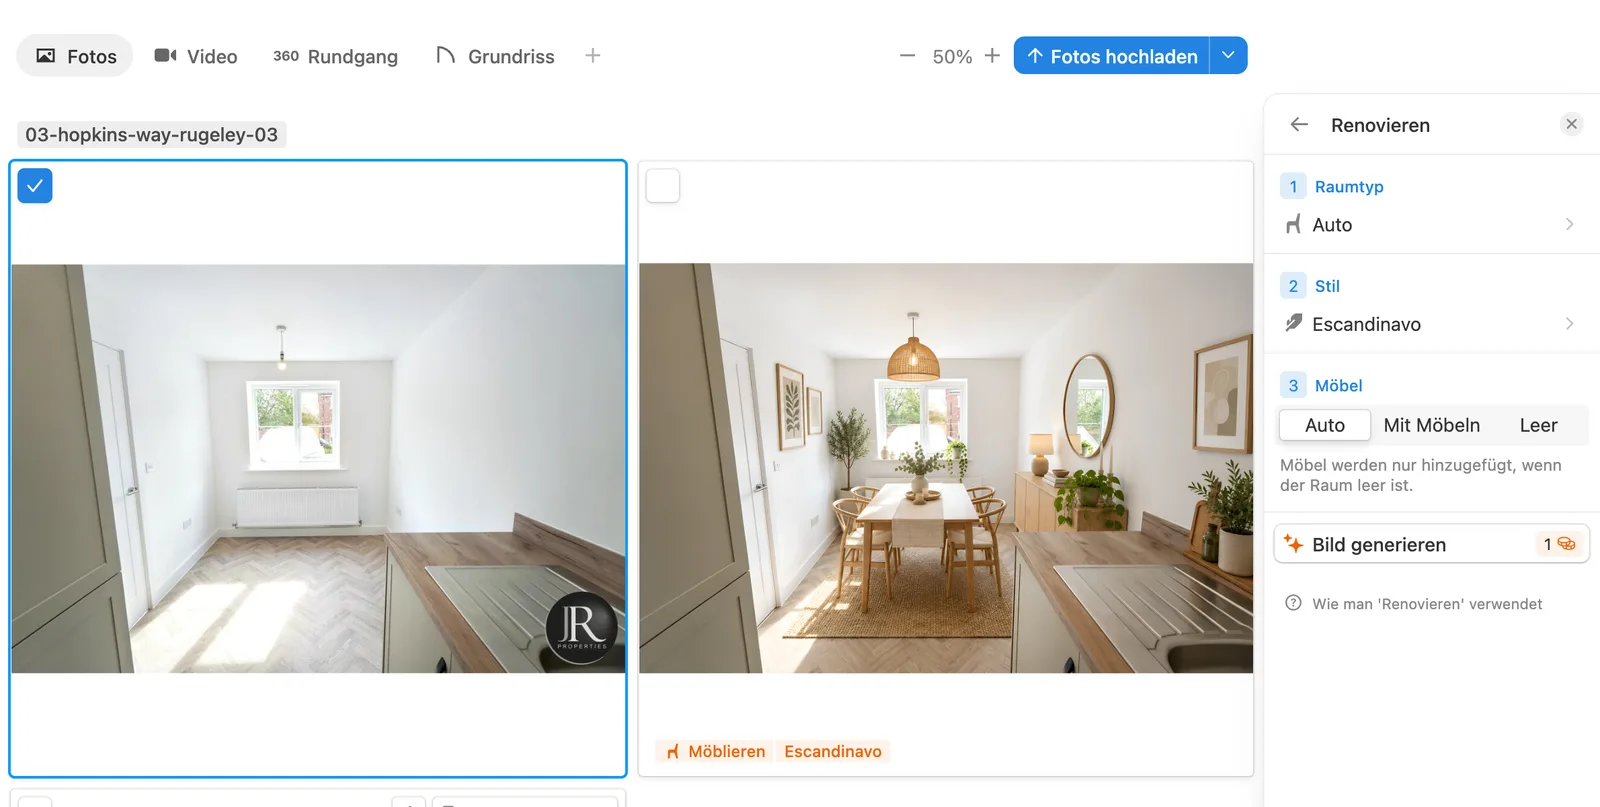Screen dimensions: 1600x807
Task: Click the chair icon beside Raumtyp Auto
Action: tap(1293, 225)
